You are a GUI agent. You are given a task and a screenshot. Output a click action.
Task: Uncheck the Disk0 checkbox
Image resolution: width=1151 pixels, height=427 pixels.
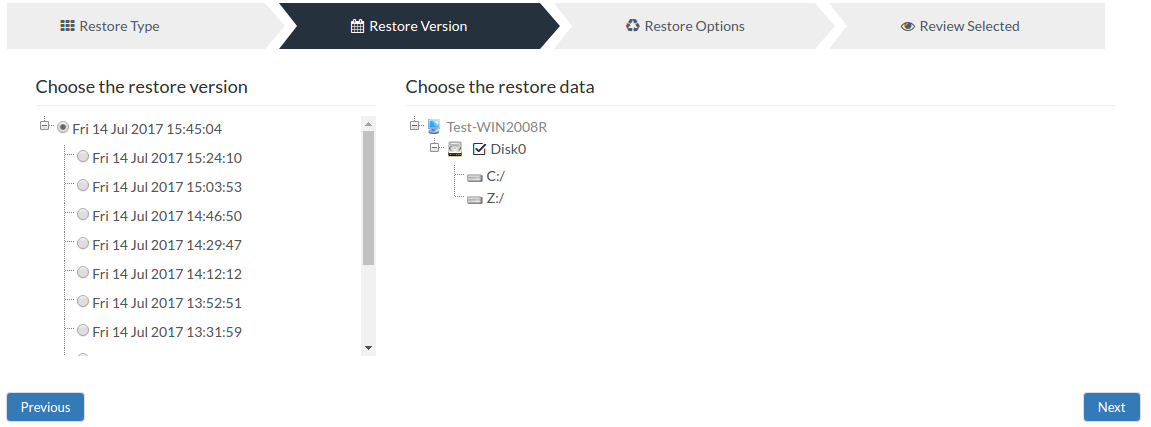point(479,149)
